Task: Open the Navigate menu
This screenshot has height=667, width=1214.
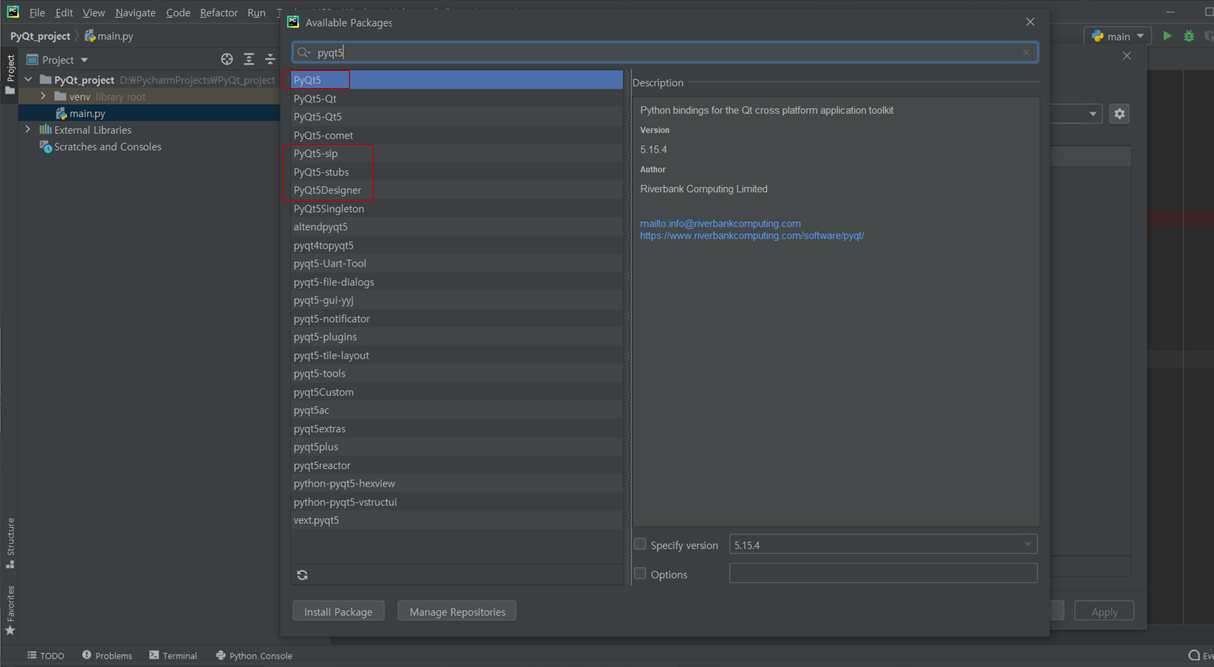Action: point(135,13)
